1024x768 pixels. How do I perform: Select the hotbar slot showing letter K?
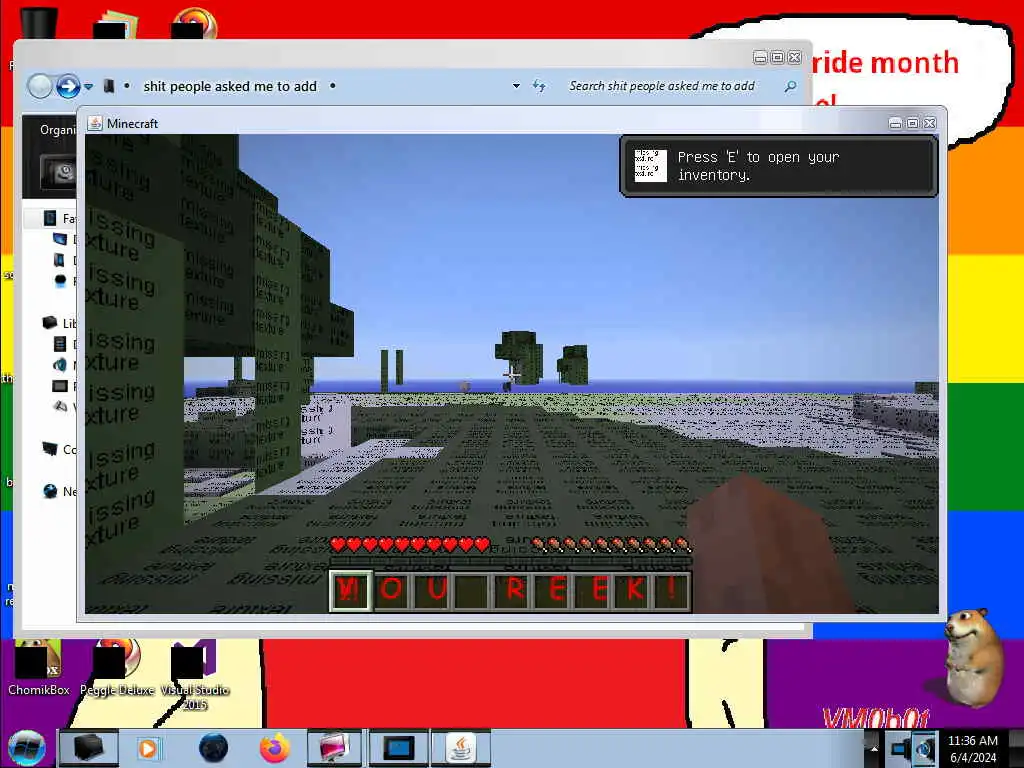(634, 590)
